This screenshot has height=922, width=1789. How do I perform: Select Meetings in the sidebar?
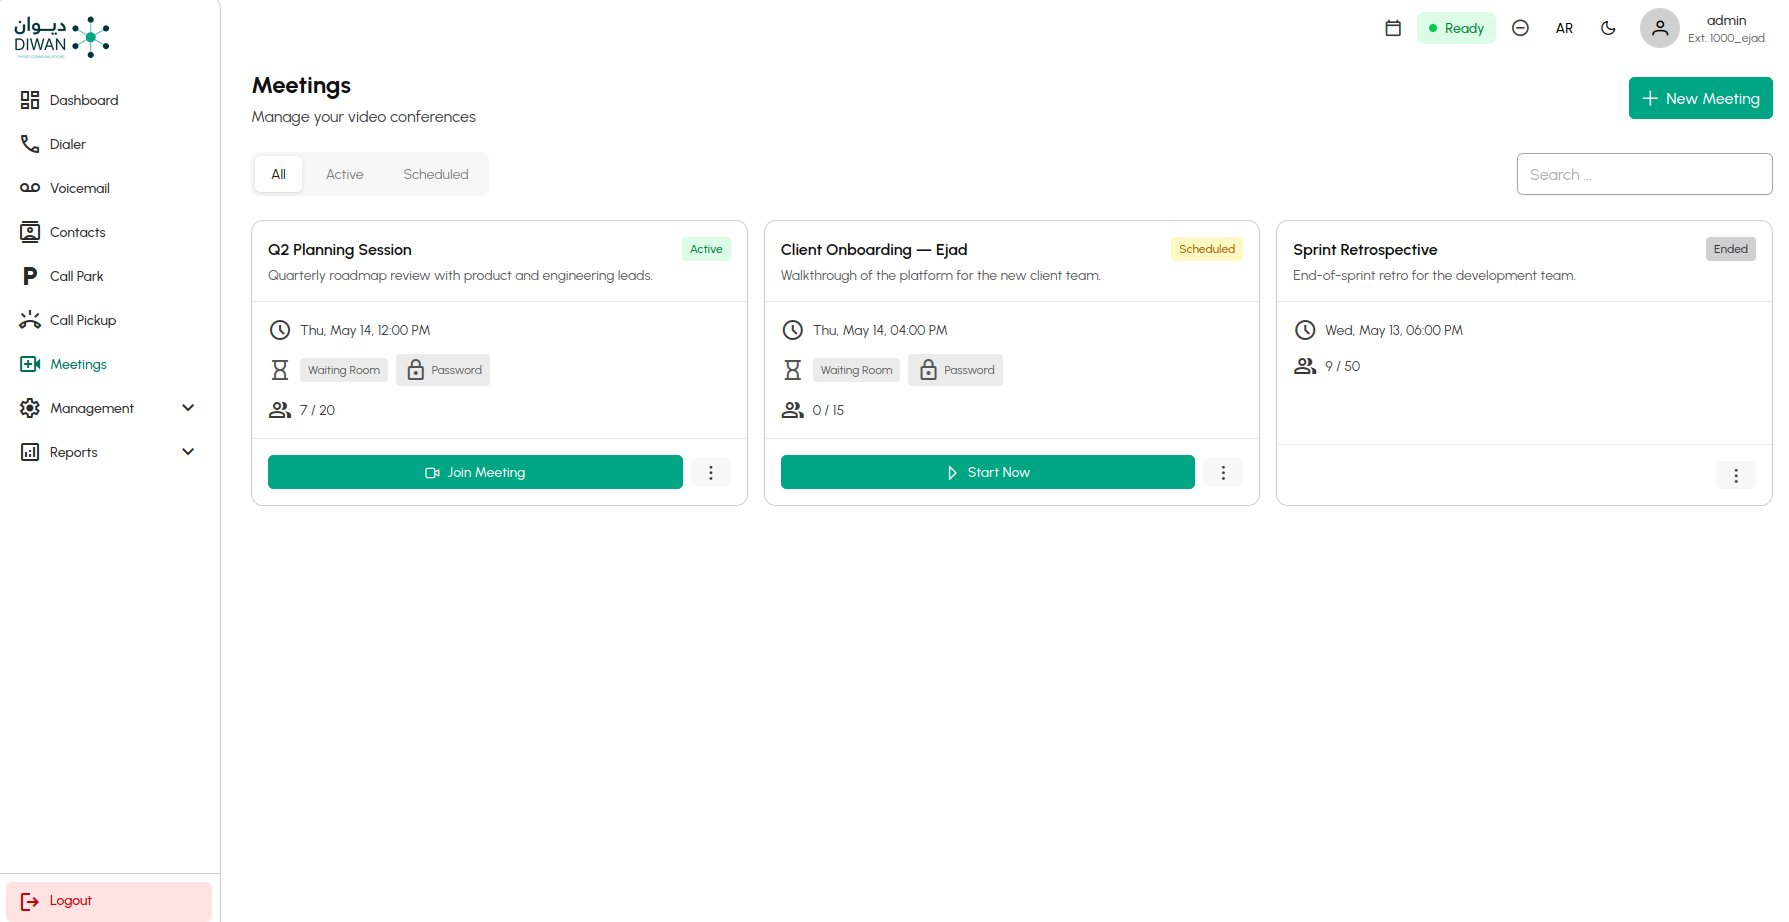tap(110, 364)
